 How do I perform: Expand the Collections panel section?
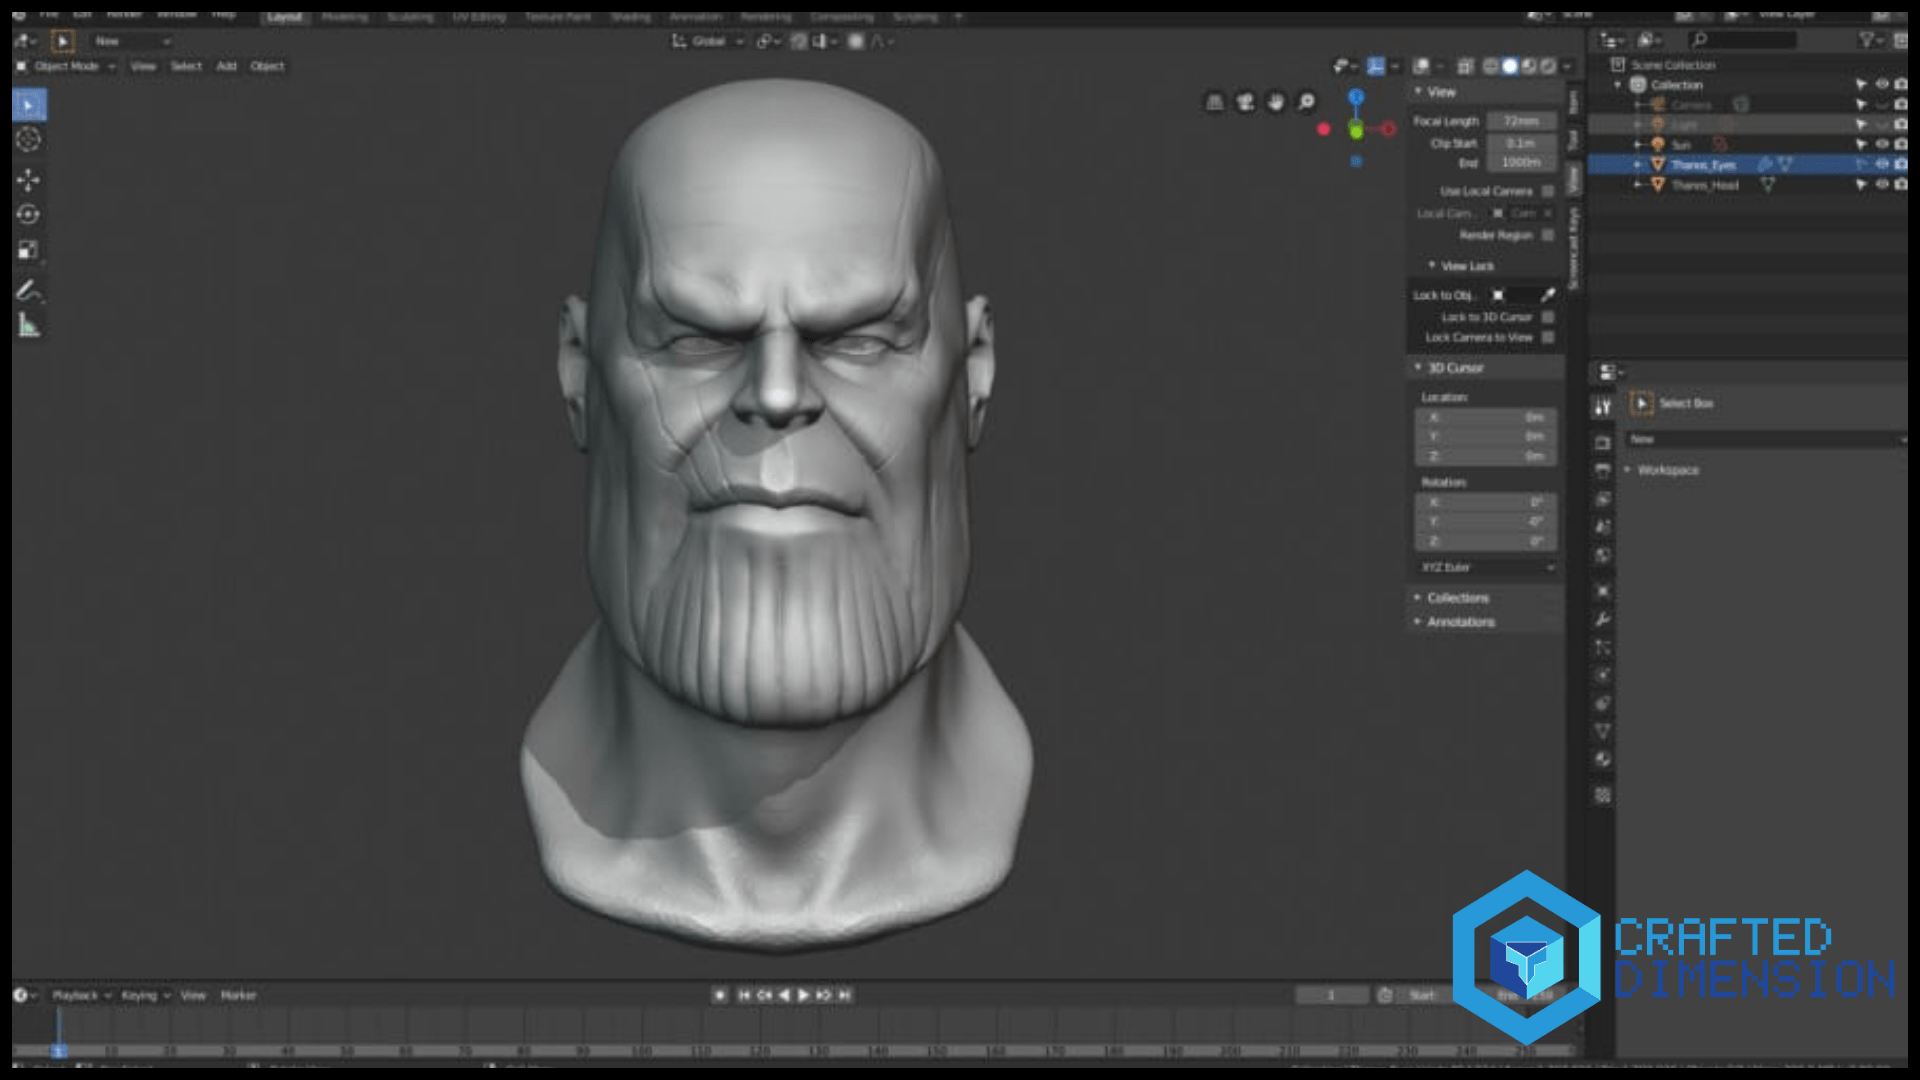[1452, 598]
